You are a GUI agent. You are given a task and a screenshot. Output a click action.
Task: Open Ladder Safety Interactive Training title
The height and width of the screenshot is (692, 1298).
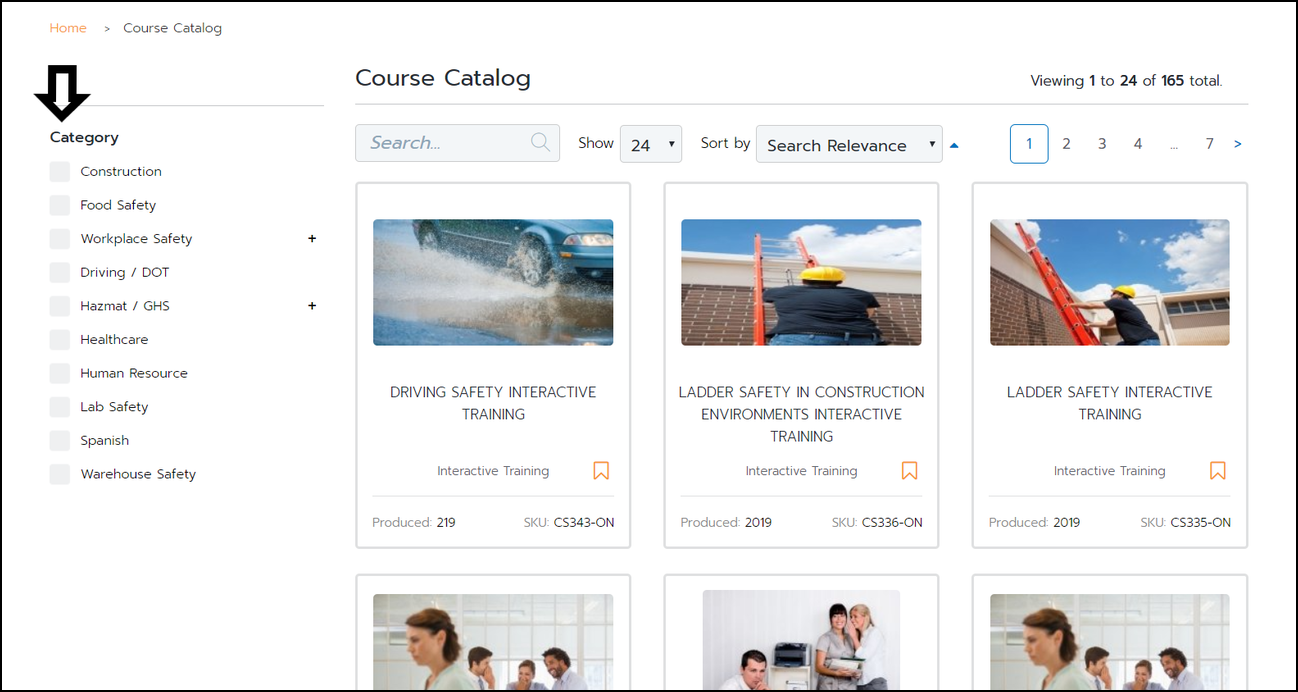coord(1110,403)
